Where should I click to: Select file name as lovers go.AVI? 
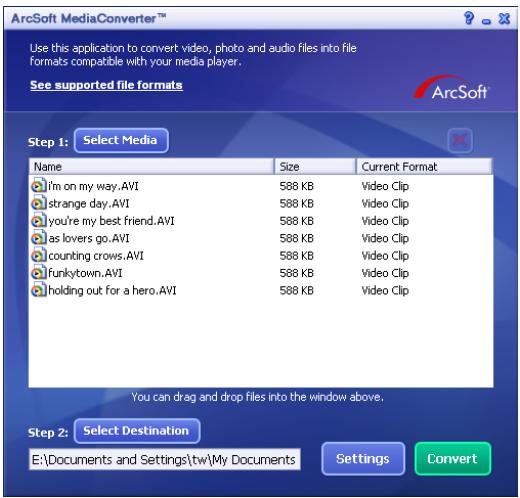[x=89, y=238]
